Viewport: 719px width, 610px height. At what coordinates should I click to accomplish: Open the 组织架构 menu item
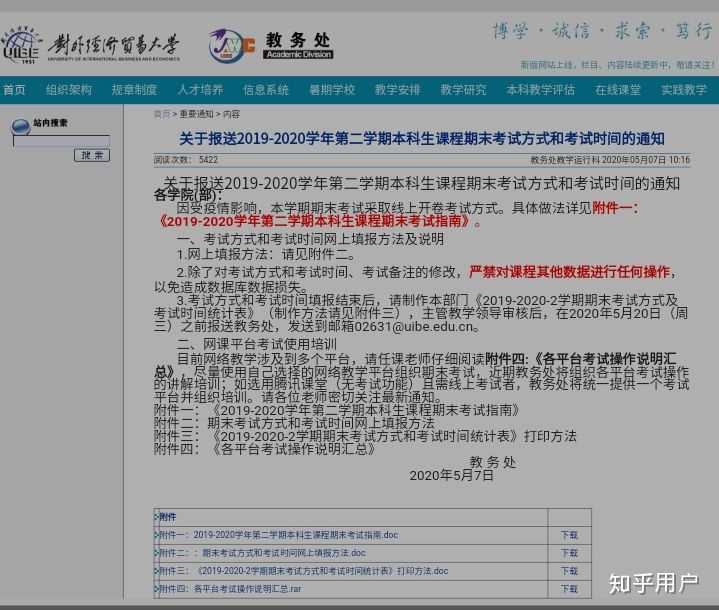click(69, 89)
